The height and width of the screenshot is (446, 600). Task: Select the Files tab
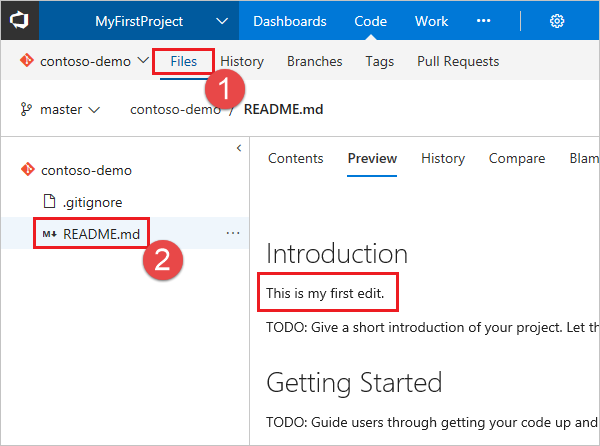pyautogui.click(x=183, y=62)
